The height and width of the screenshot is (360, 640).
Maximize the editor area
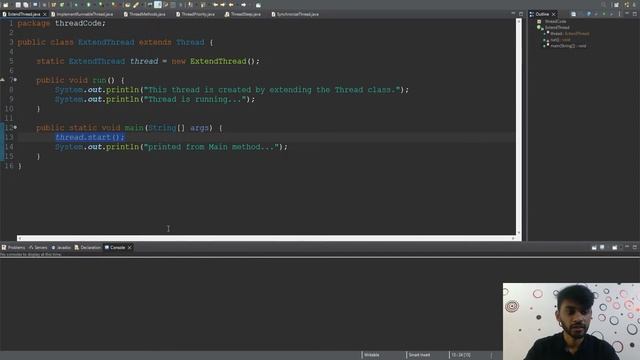click(521, 14)
